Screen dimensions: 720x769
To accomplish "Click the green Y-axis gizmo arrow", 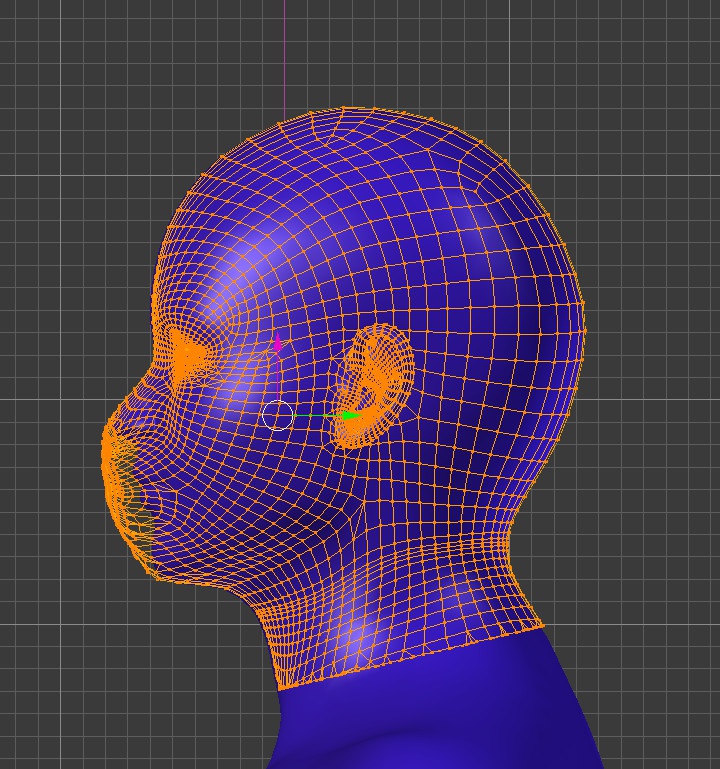I will click(352, 416).
